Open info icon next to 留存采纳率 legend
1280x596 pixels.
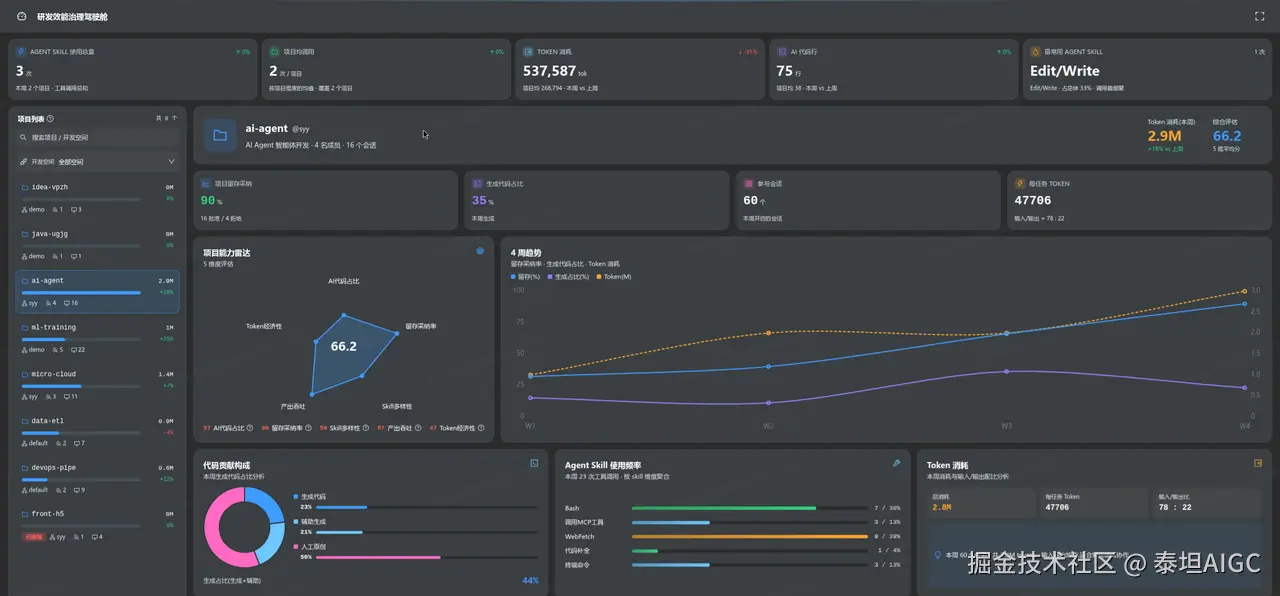tap(308, 428)
